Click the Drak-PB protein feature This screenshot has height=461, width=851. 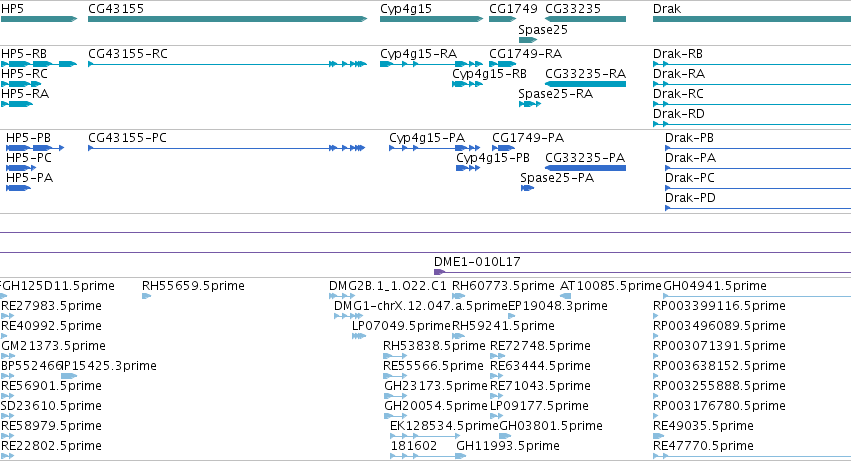pos(758,148)
